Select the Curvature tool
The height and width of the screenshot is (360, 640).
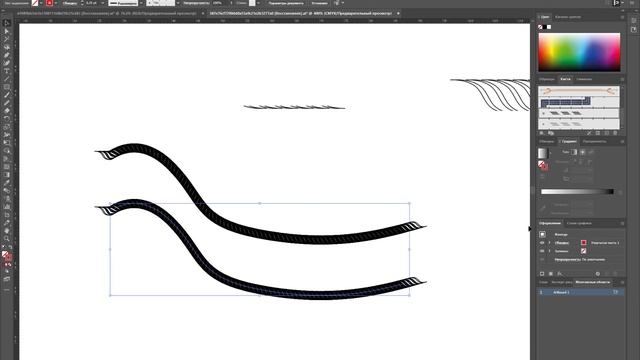coord(7,63)
